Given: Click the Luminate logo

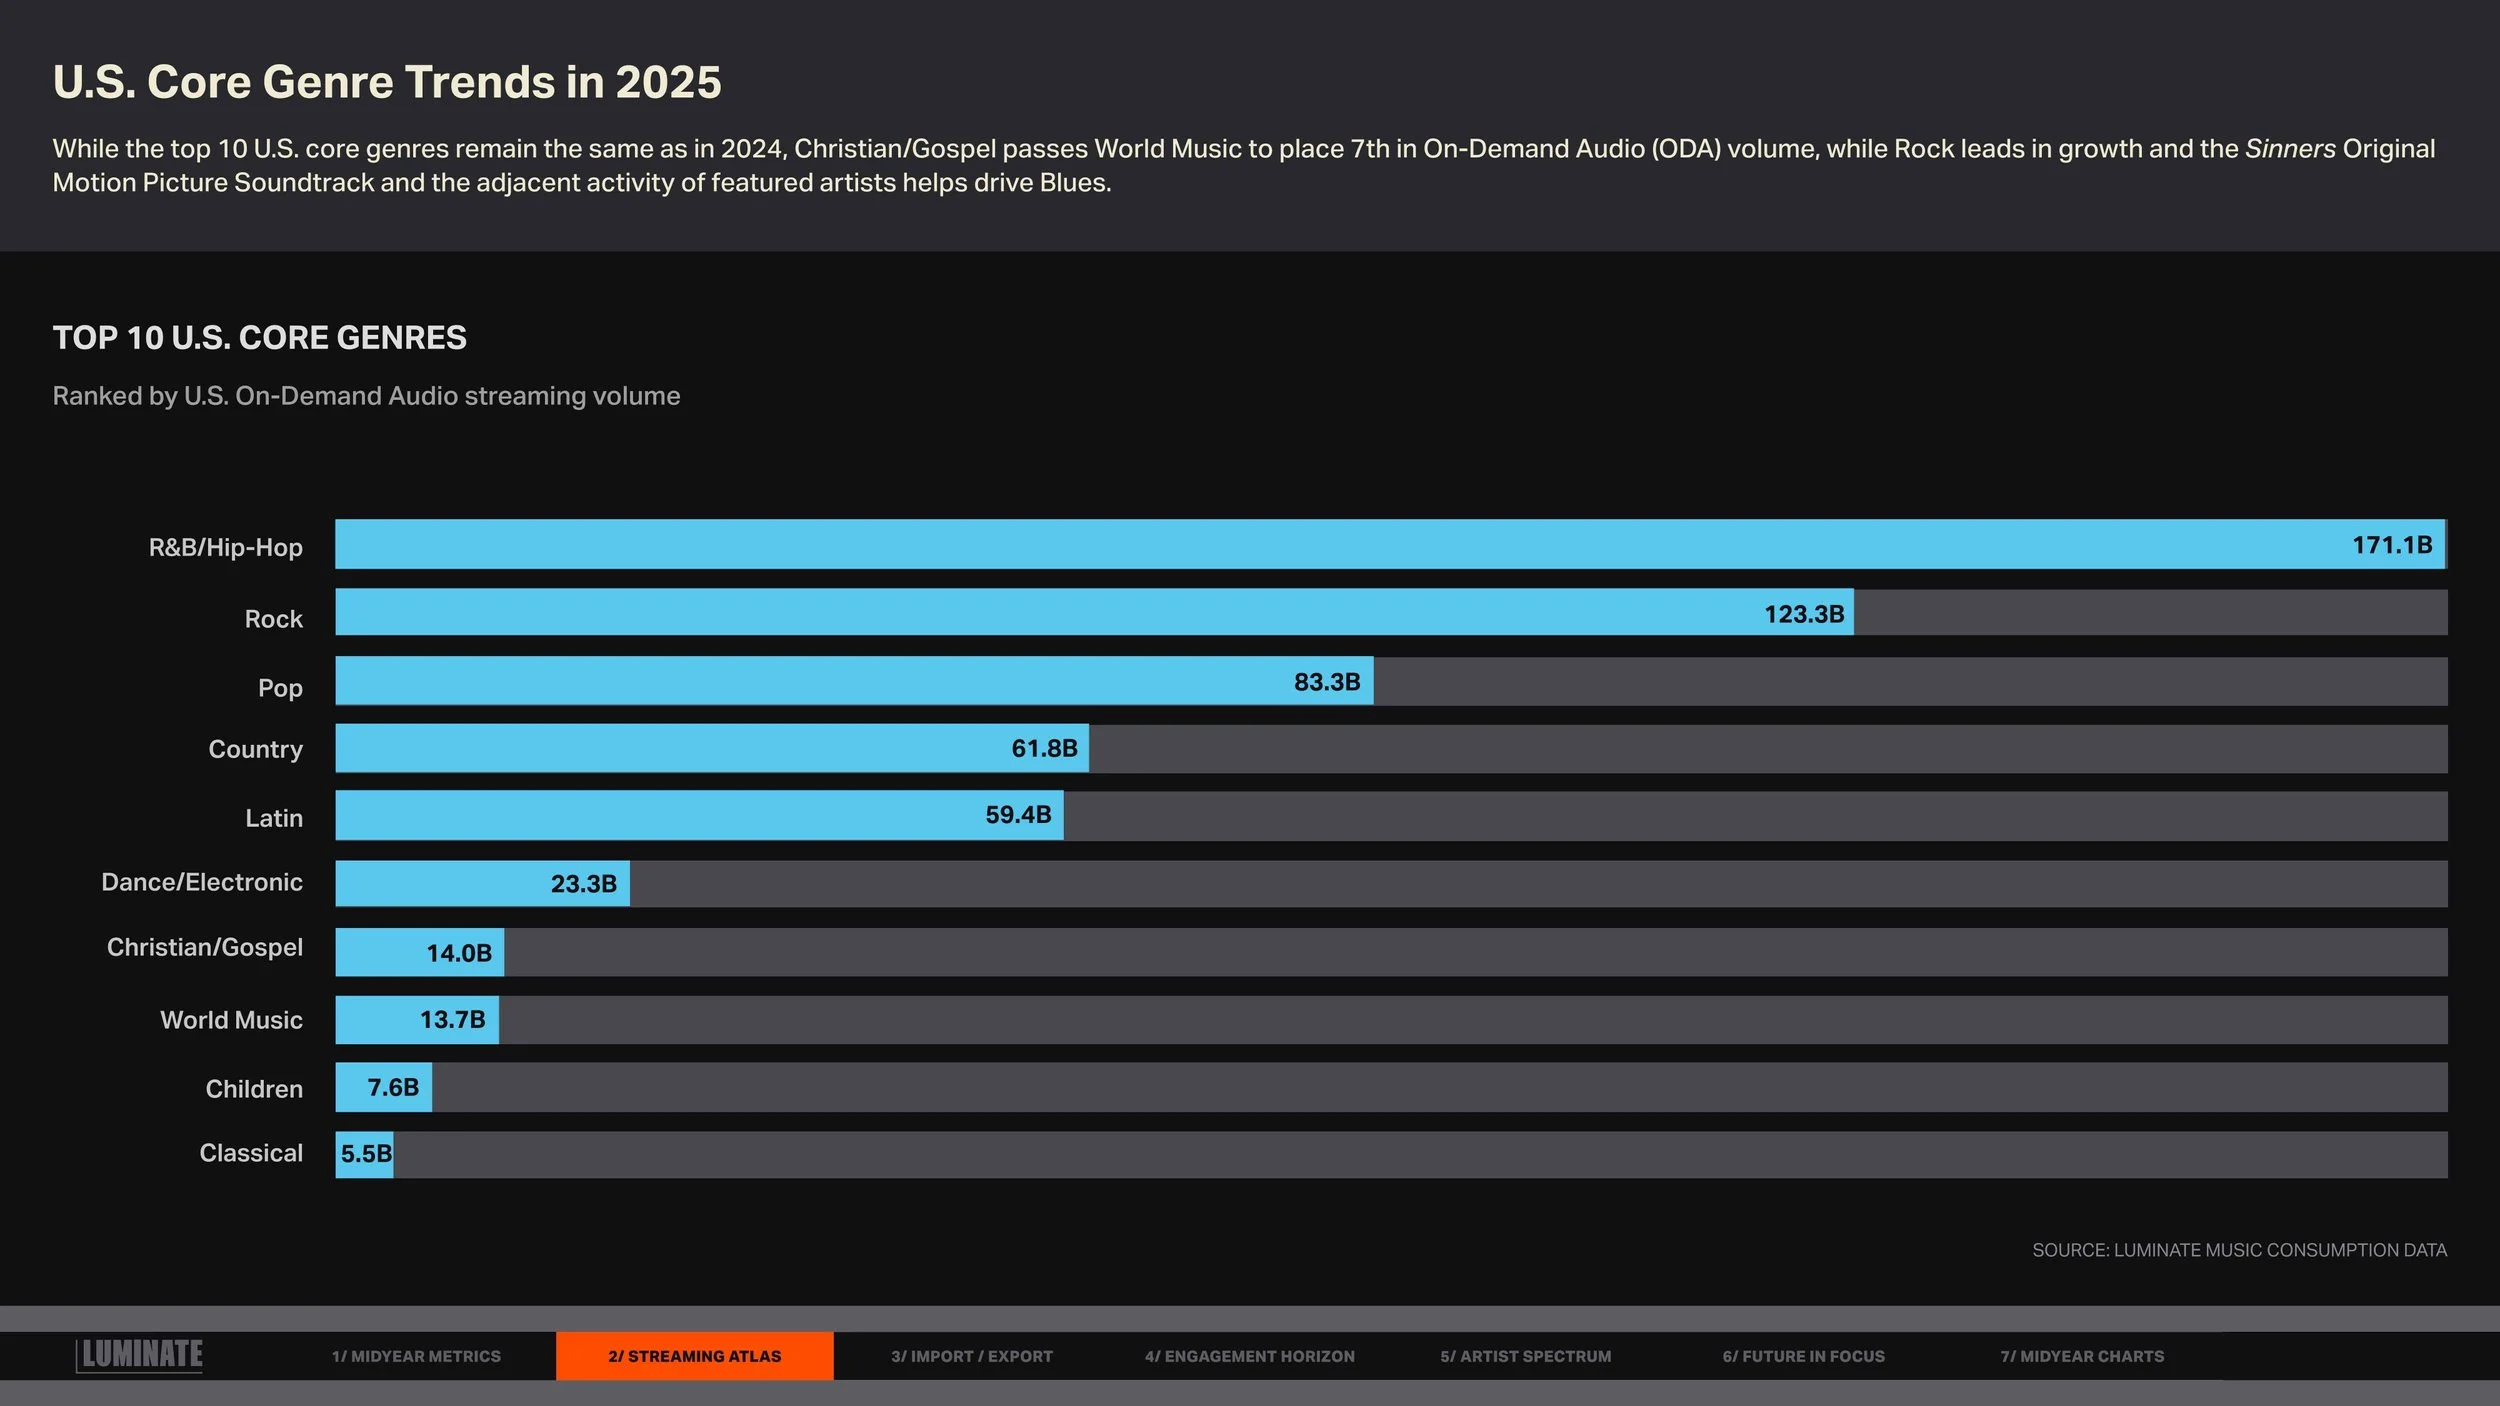Looking at the screenshot, I should coord(140,1355).
